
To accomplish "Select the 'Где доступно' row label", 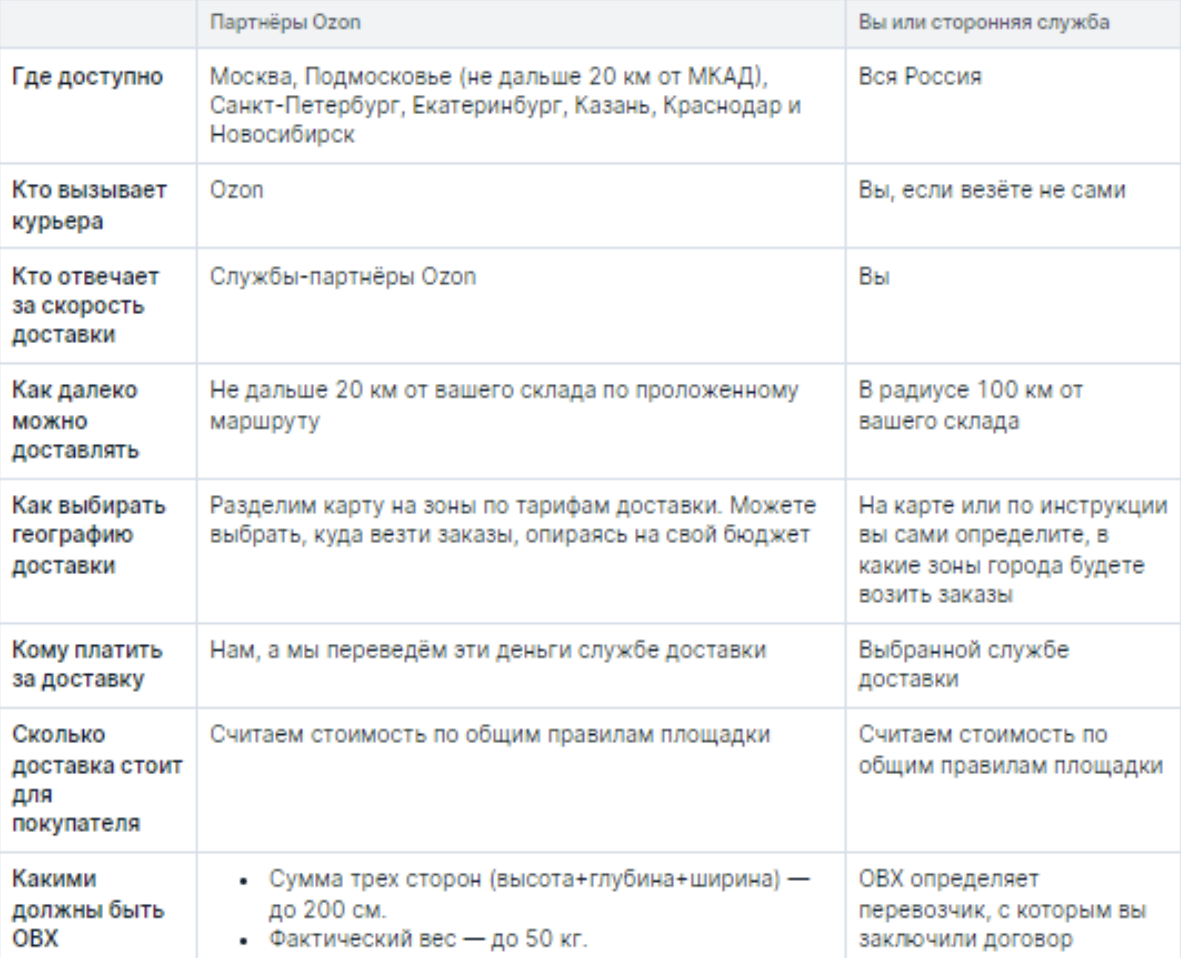I will tap(87, 77).
